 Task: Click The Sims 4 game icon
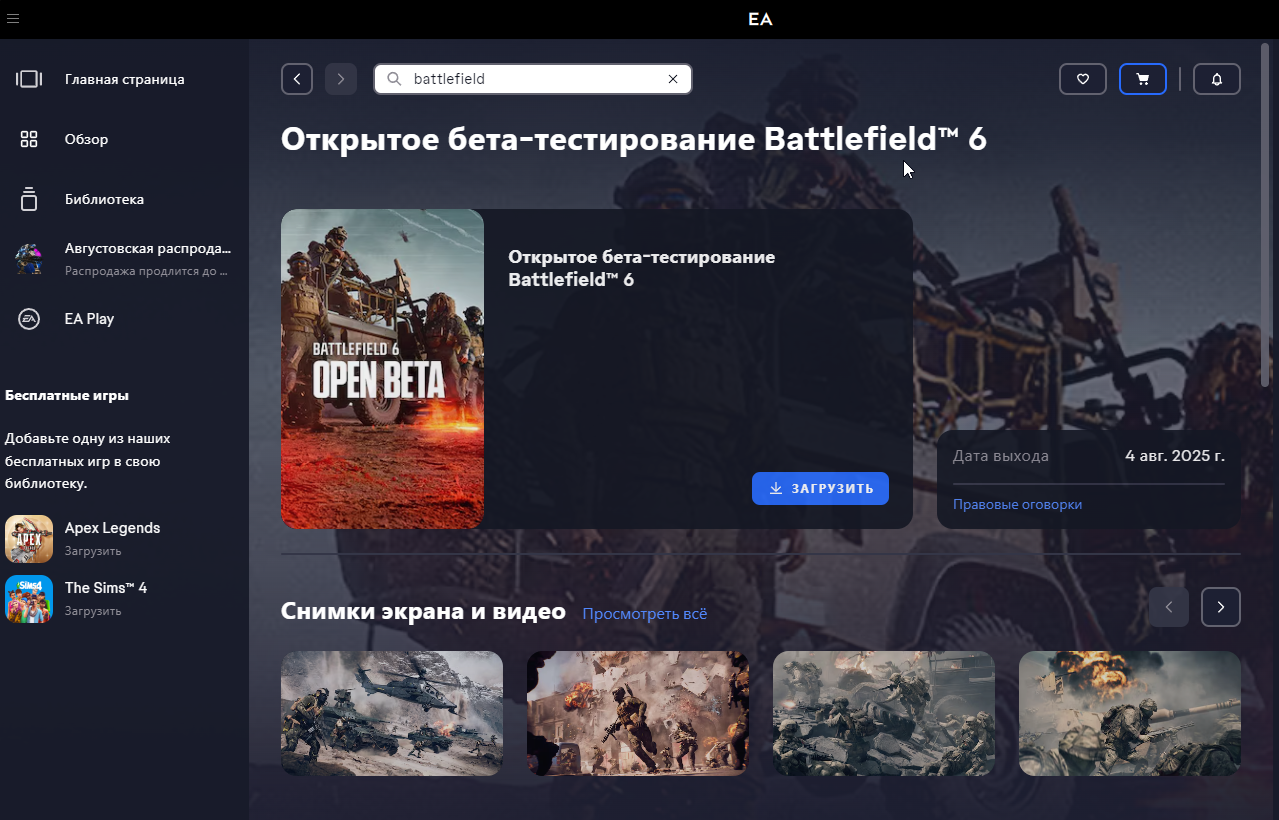29,599
